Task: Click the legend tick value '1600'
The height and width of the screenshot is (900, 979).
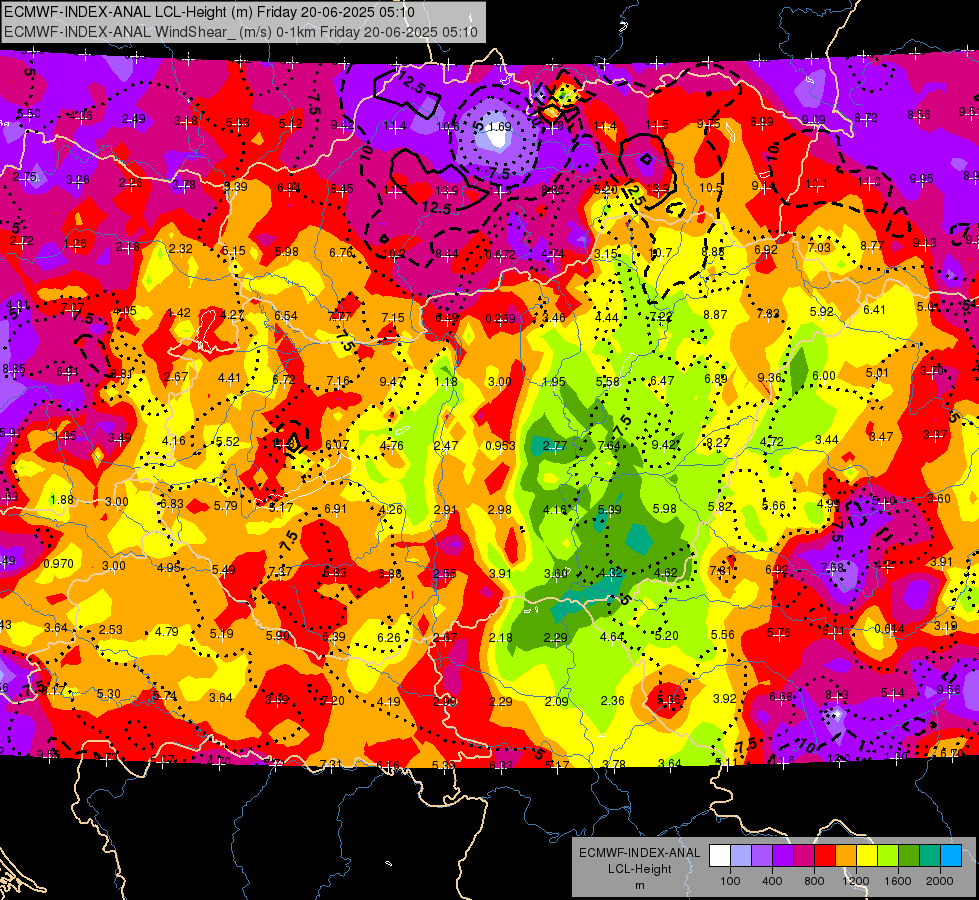Action: pos(898,881)
